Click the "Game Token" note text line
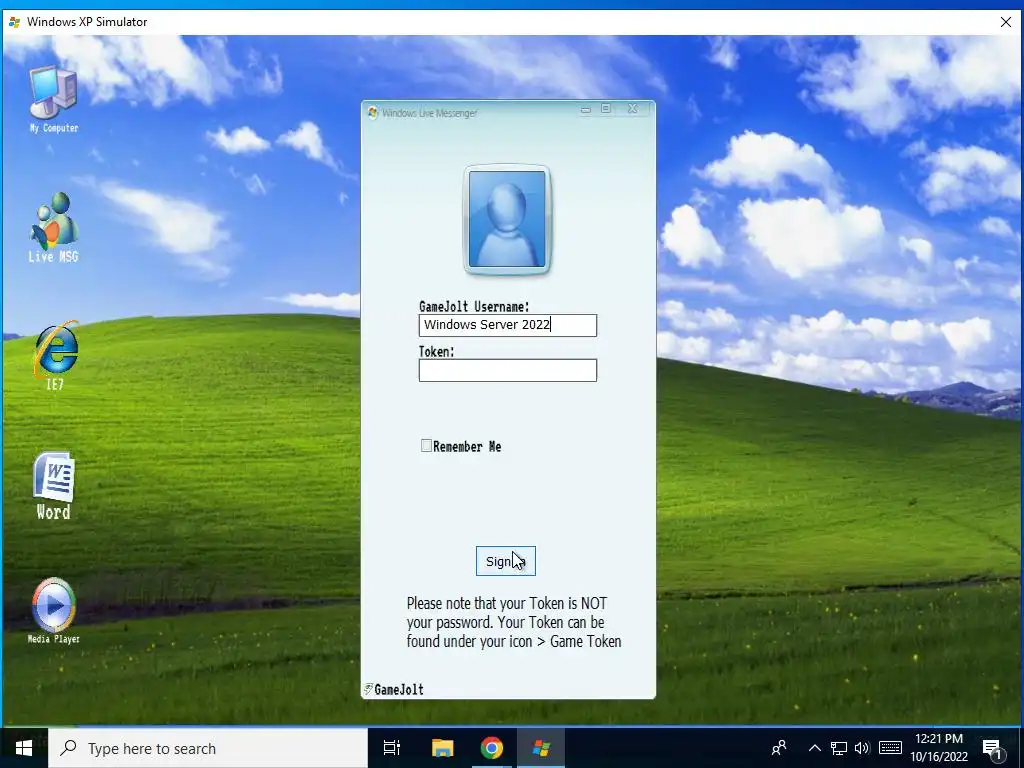This screenshot has width=1024, height=768. (x=514, y=641)
